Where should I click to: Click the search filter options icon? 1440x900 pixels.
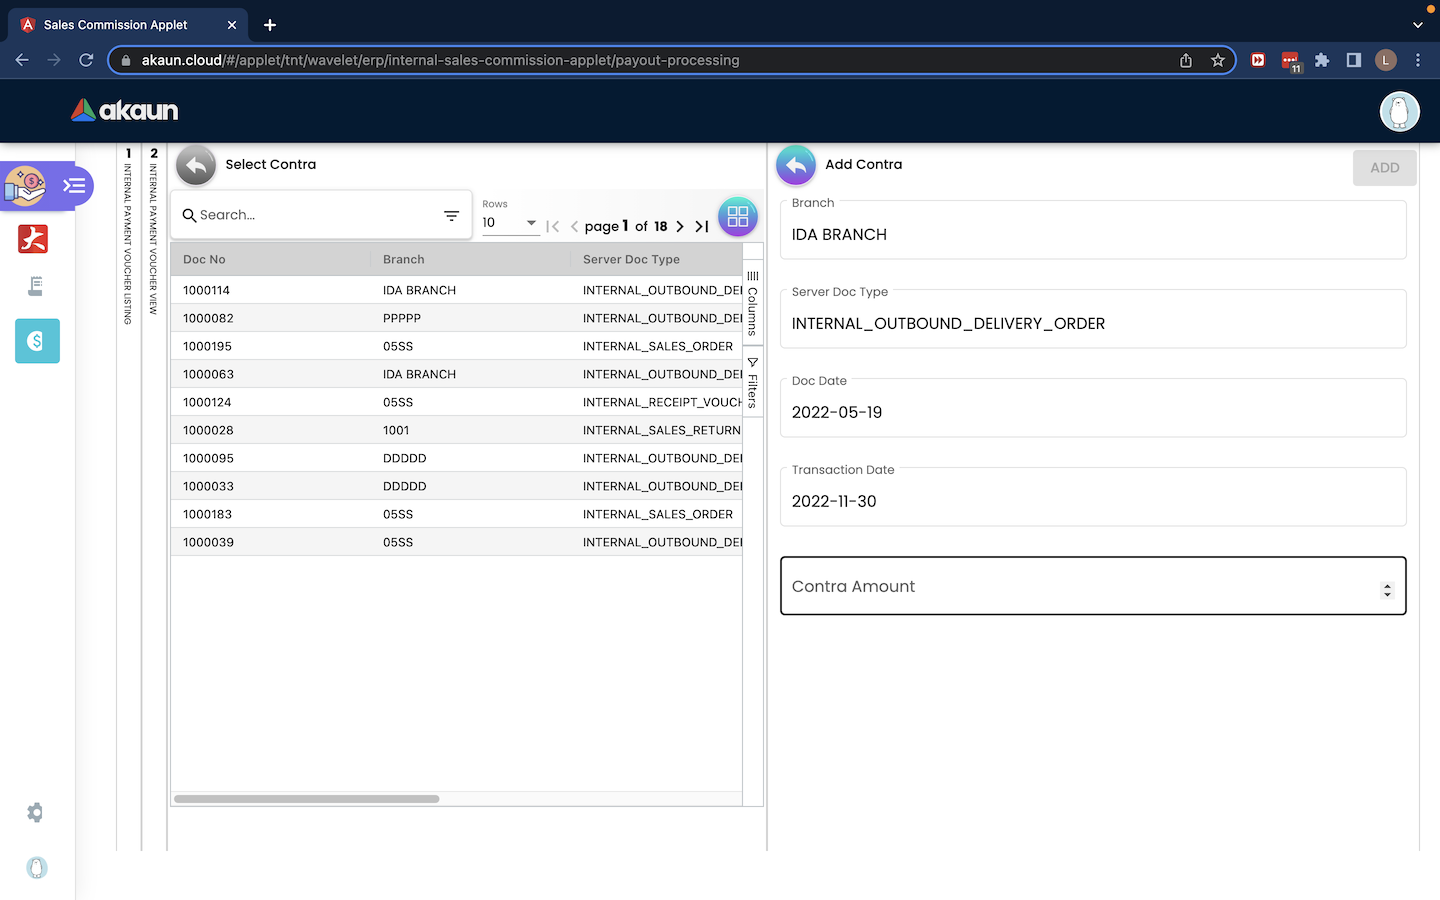[451, 216]
